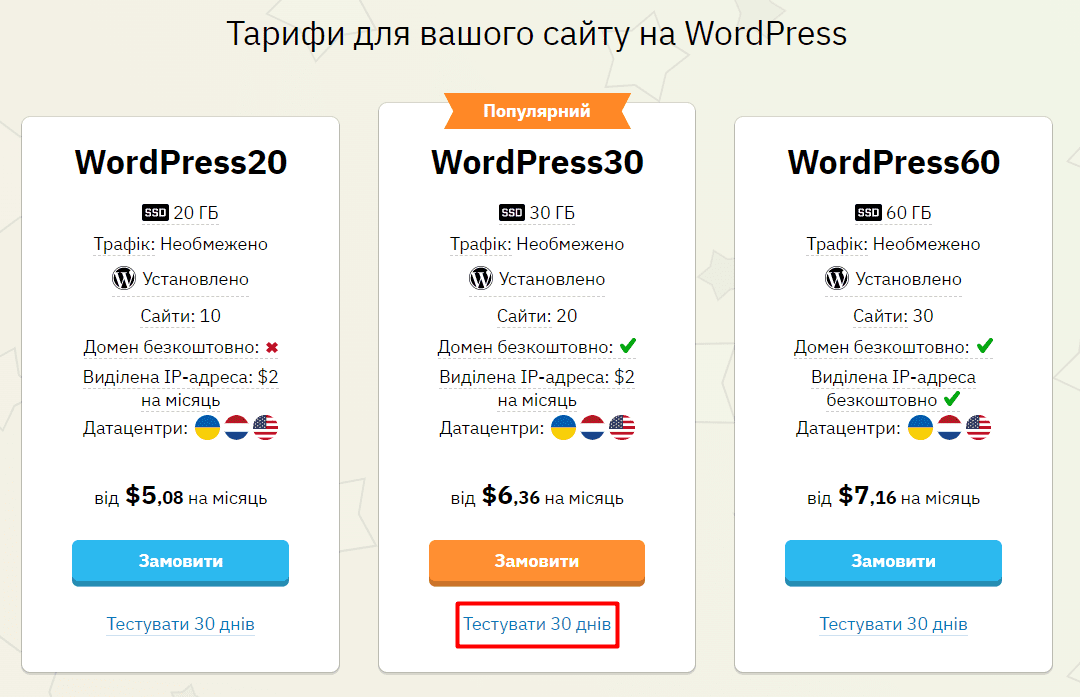Viewport: 1080px width, 697px height.
Task: Click the Netherlands flag in WordPress20 datacenters
Action: [x=236, y=427]
